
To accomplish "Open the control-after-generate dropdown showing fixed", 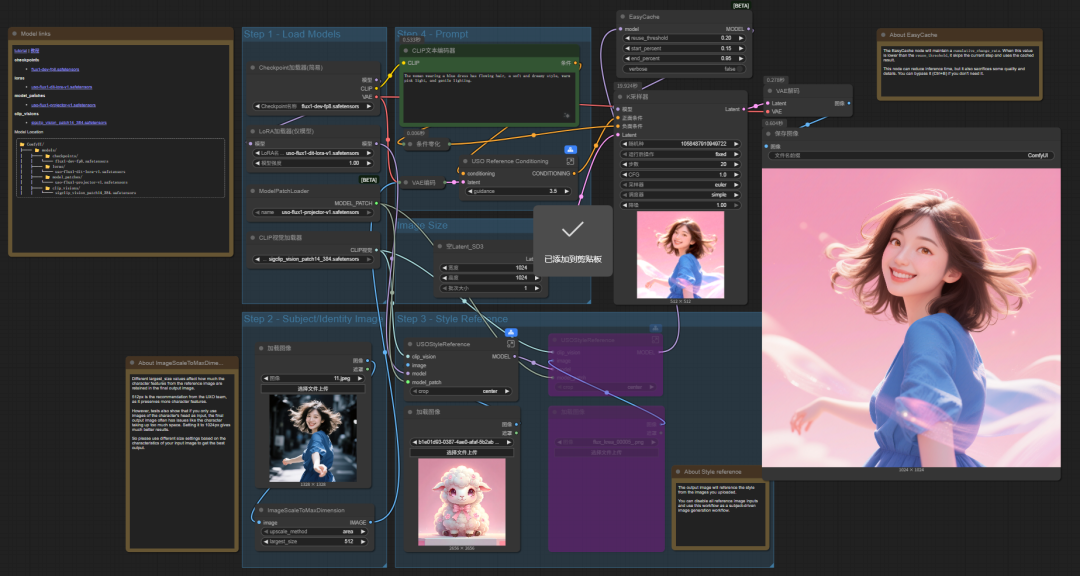I will [x=681, y=154].
